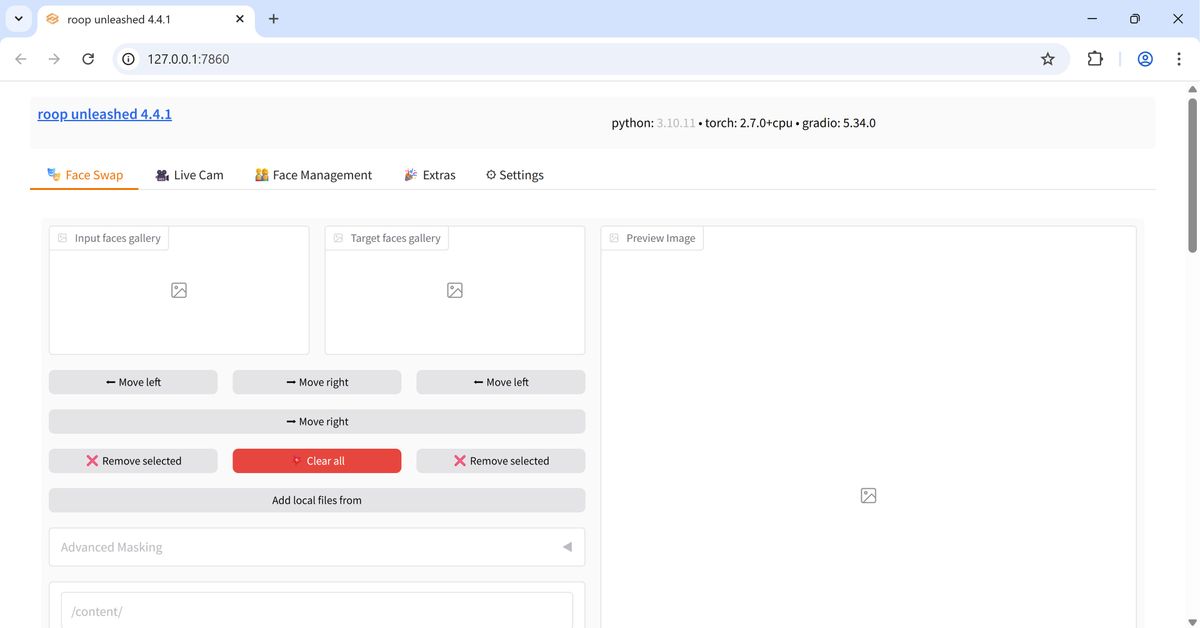Click Add local files from button
The height and width of the screenshot is (628, 1200).
316,499
